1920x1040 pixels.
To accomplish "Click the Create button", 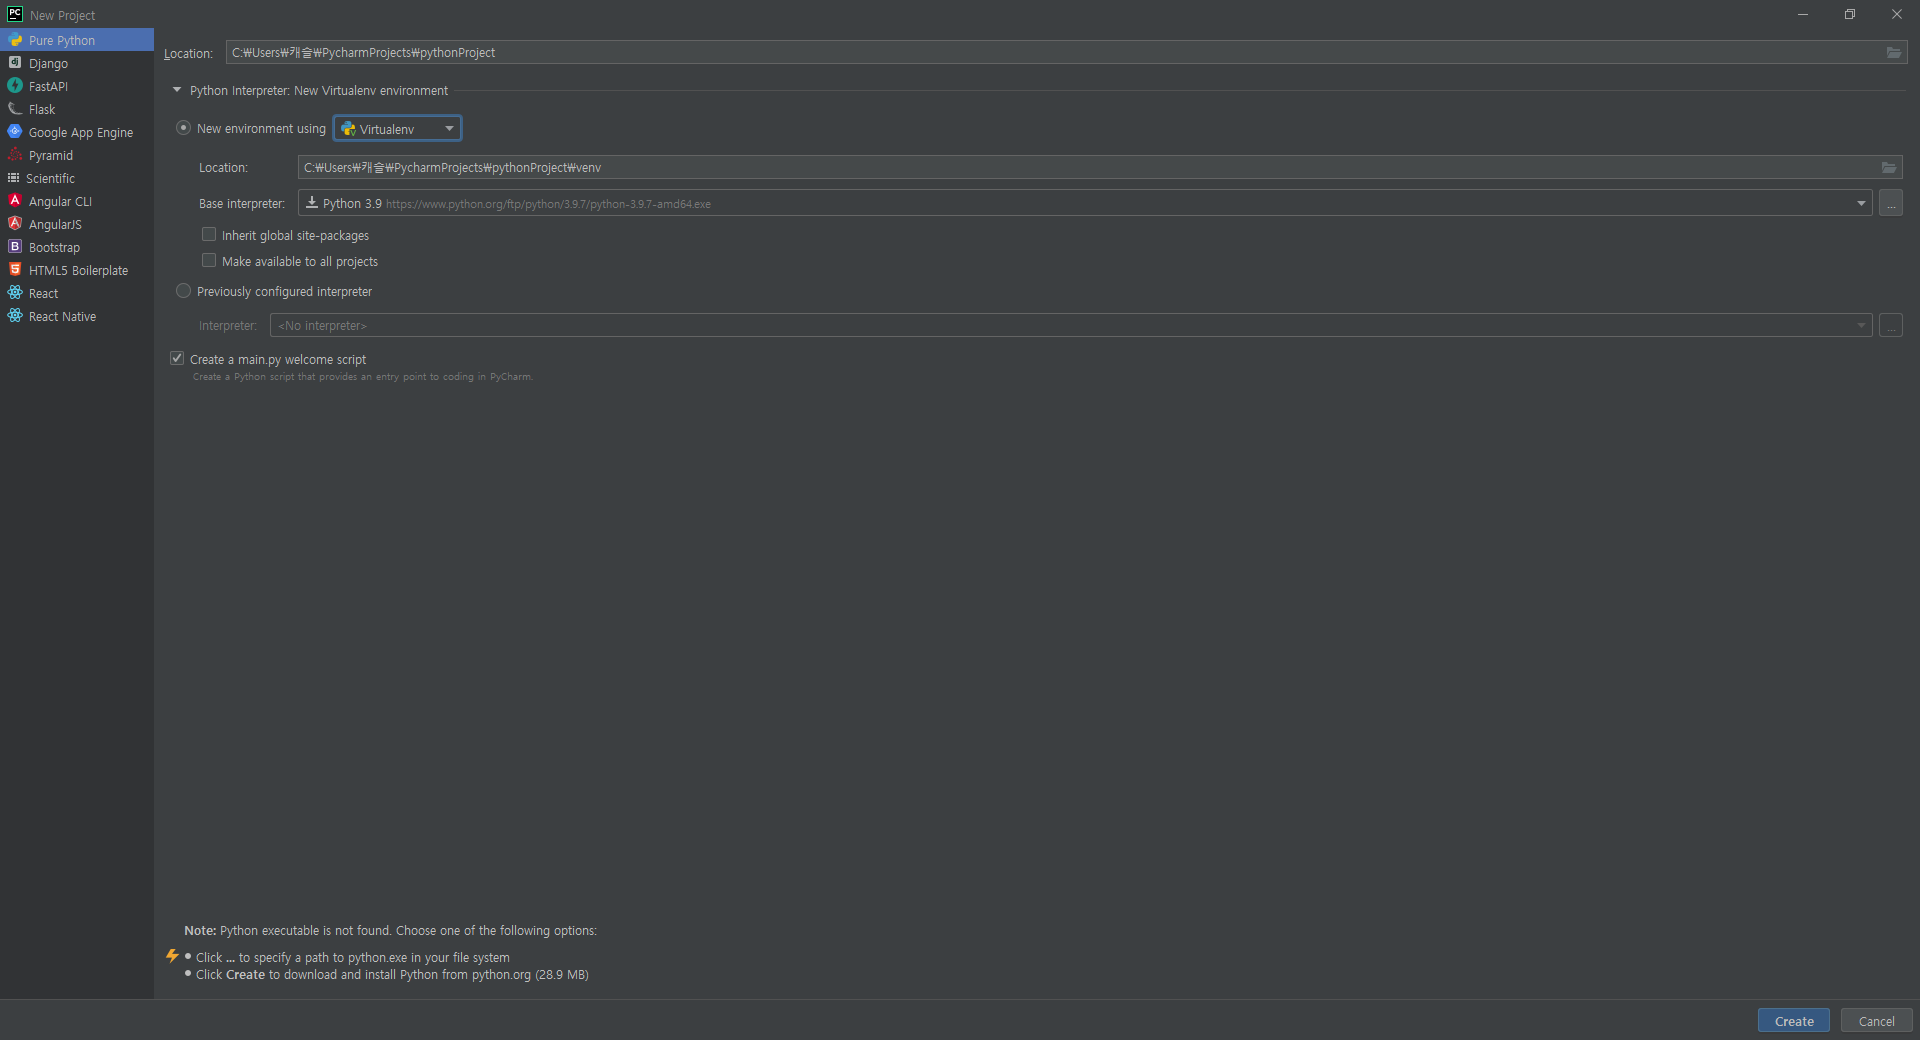I will coord(1794,1021).
